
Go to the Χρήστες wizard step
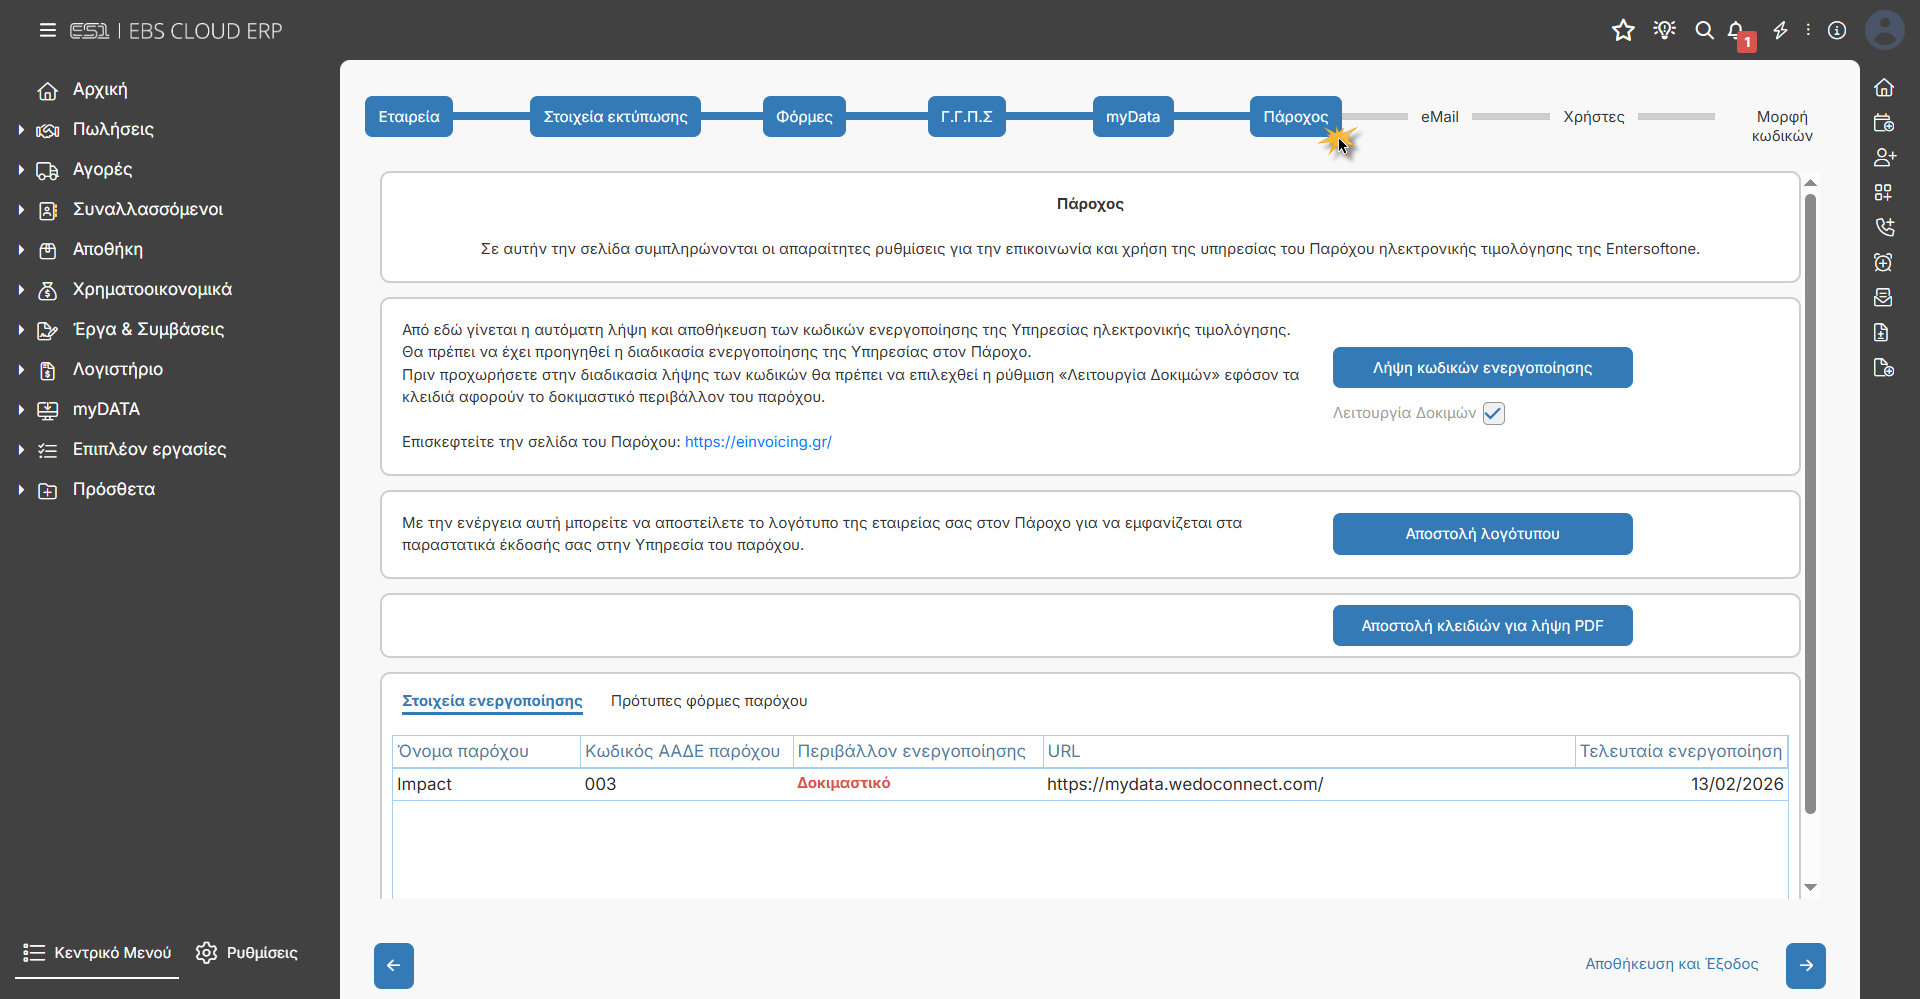click(1594, 117)
